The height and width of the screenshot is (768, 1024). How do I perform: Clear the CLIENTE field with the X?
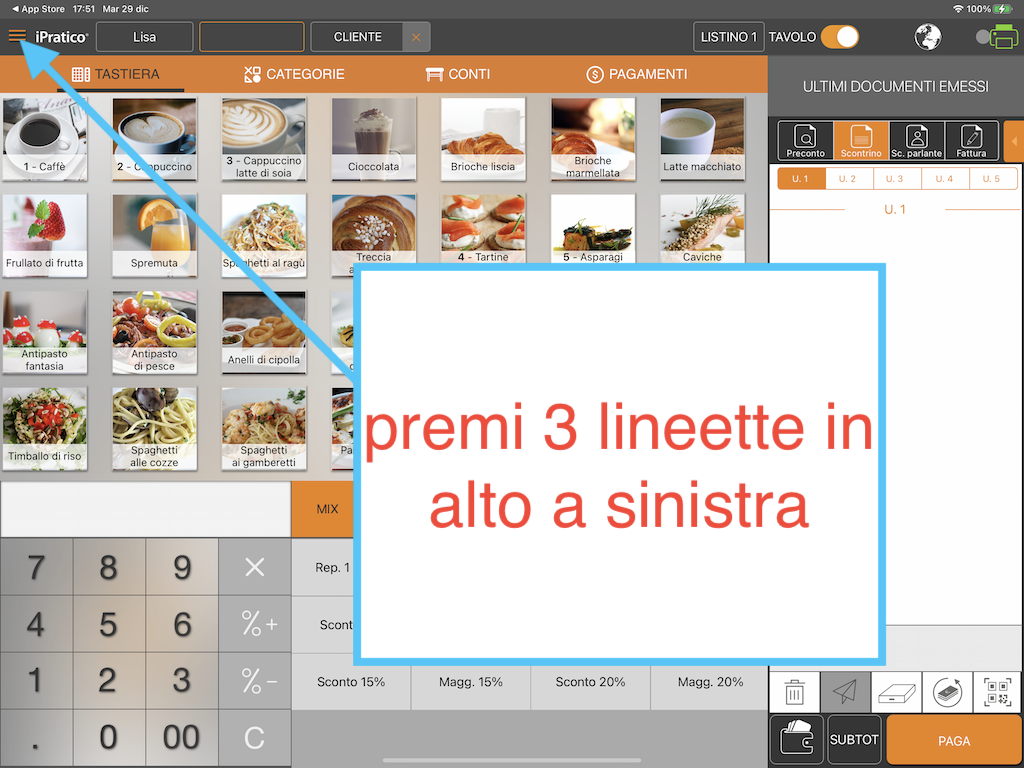point(416,37)
